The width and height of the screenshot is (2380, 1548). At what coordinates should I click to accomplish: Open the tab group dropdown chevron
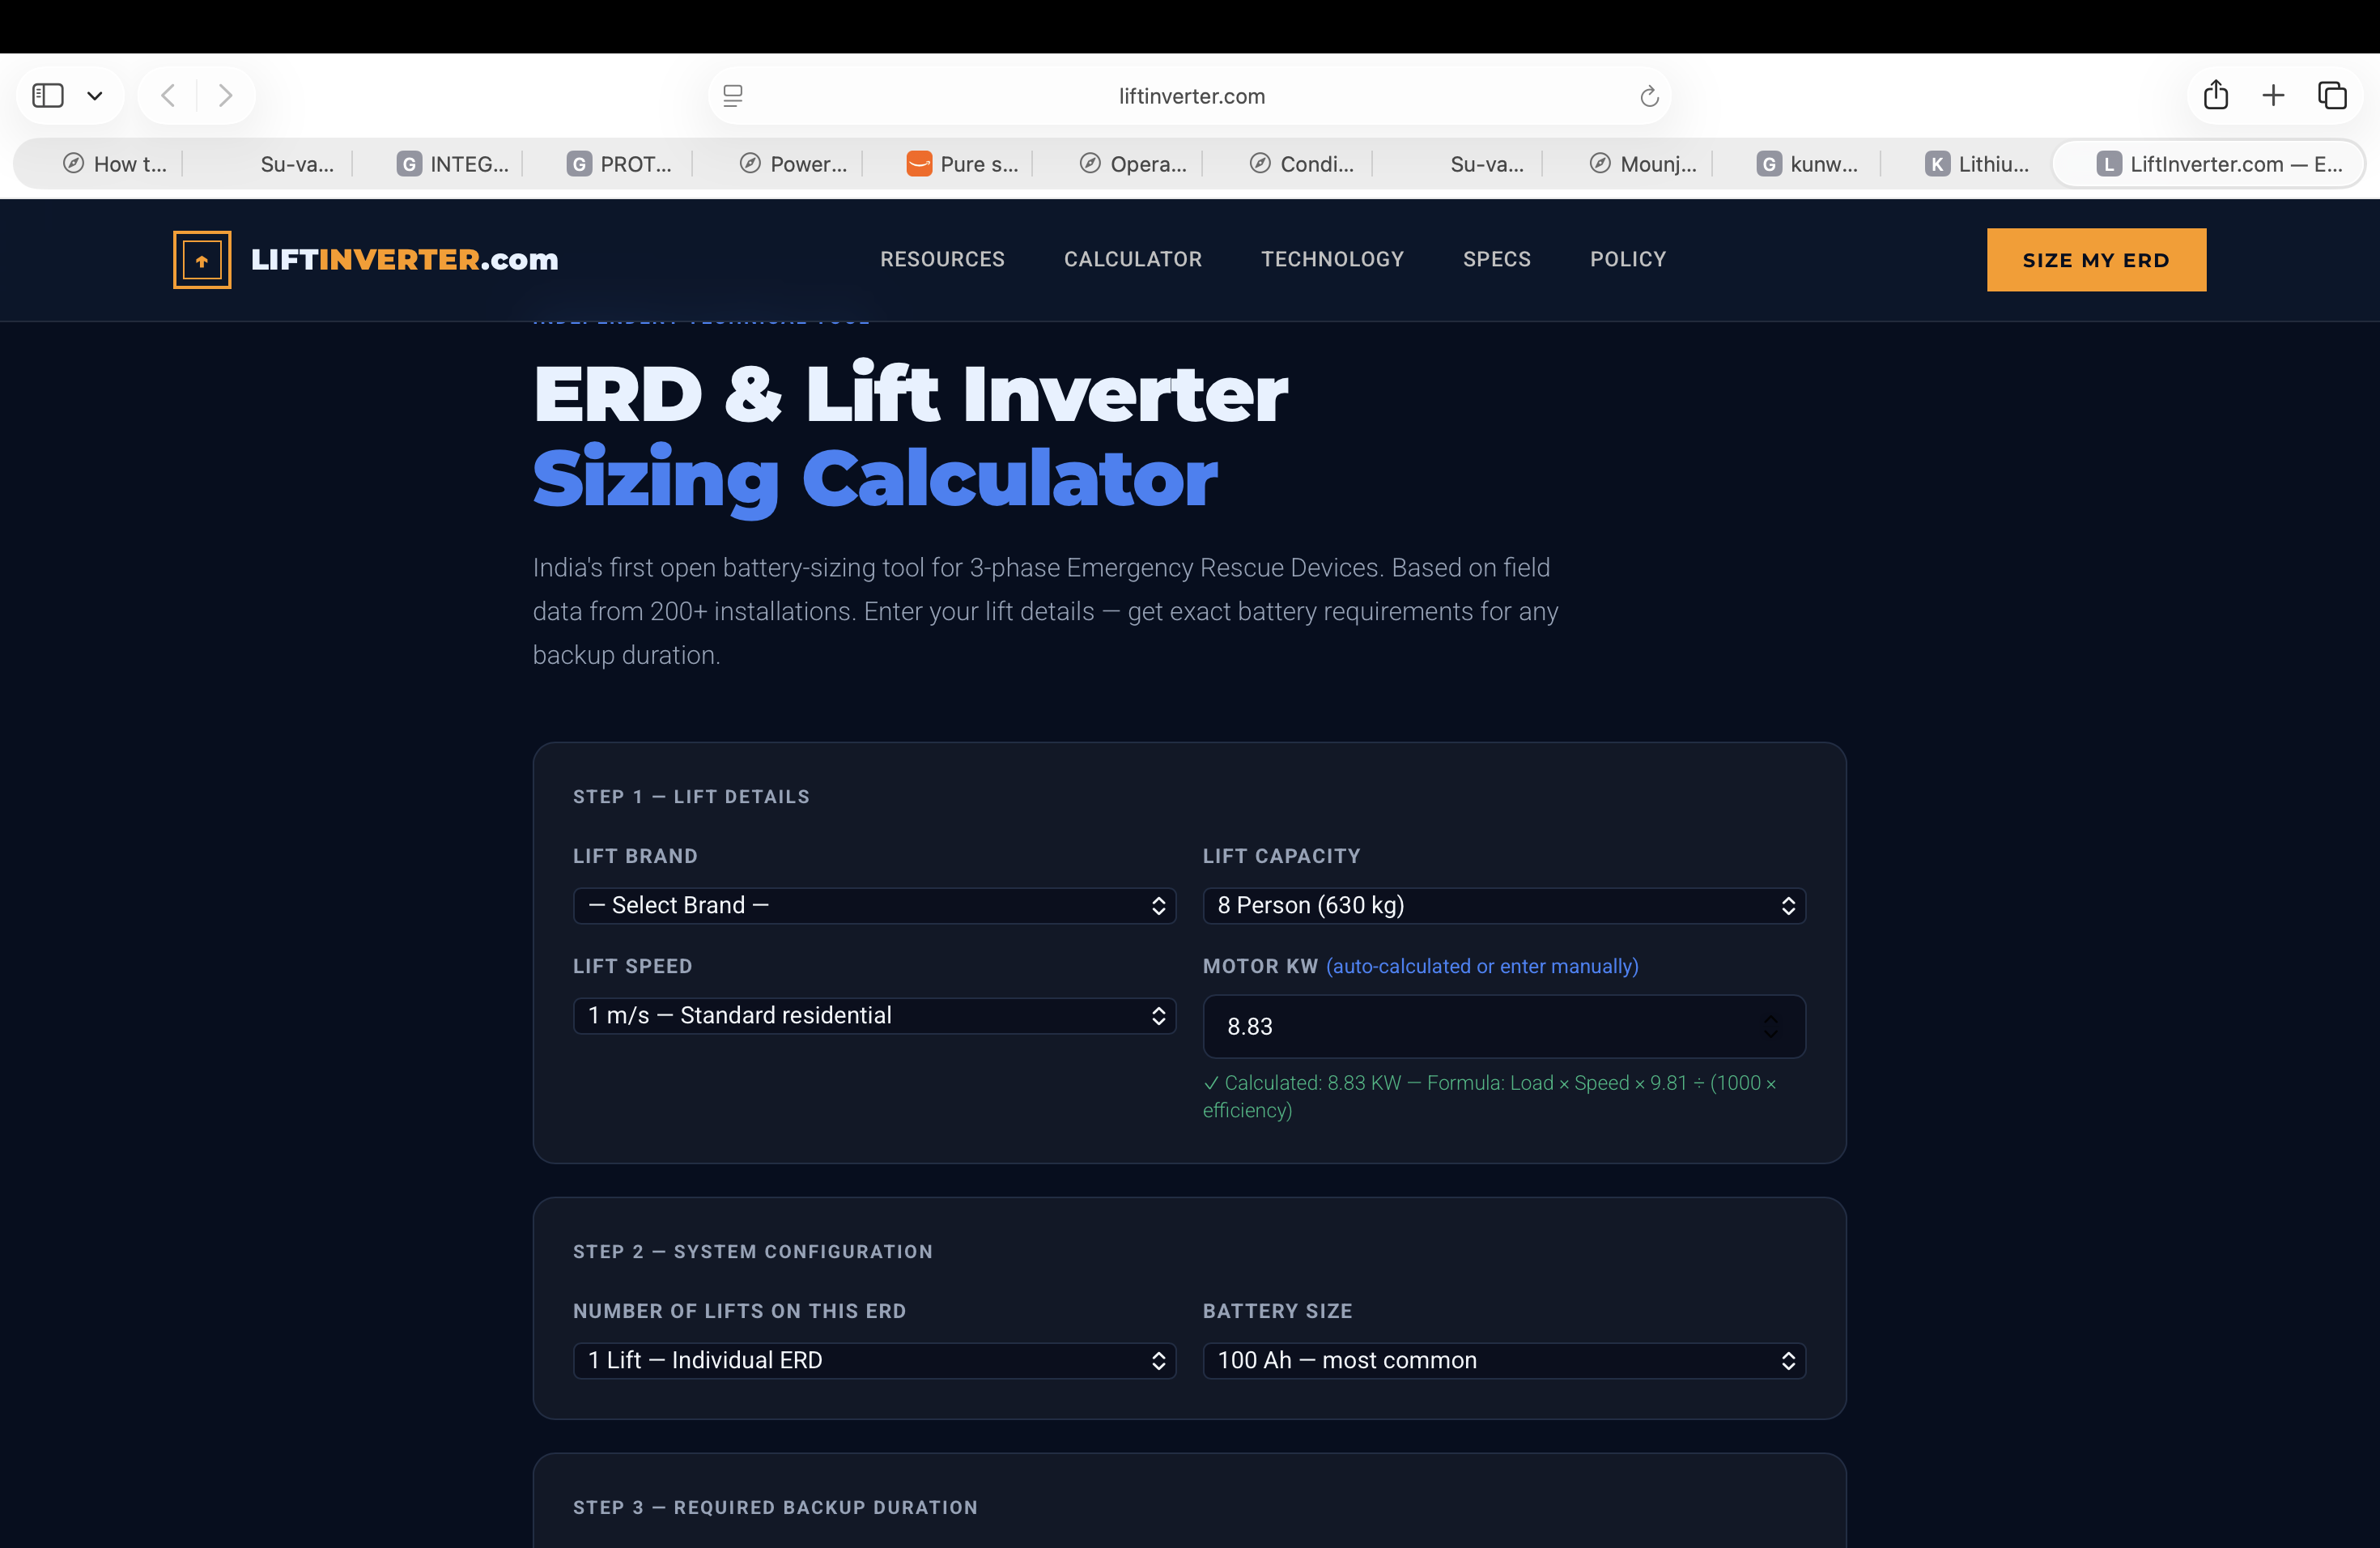[x=95, y=96]
